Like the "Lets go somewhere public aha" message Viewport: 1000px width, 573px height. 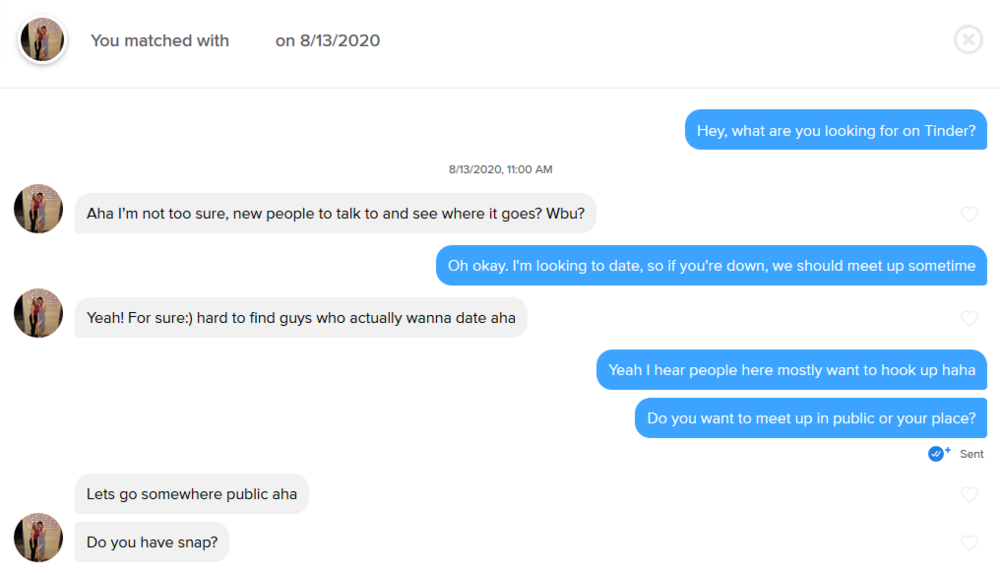point(969,494)
